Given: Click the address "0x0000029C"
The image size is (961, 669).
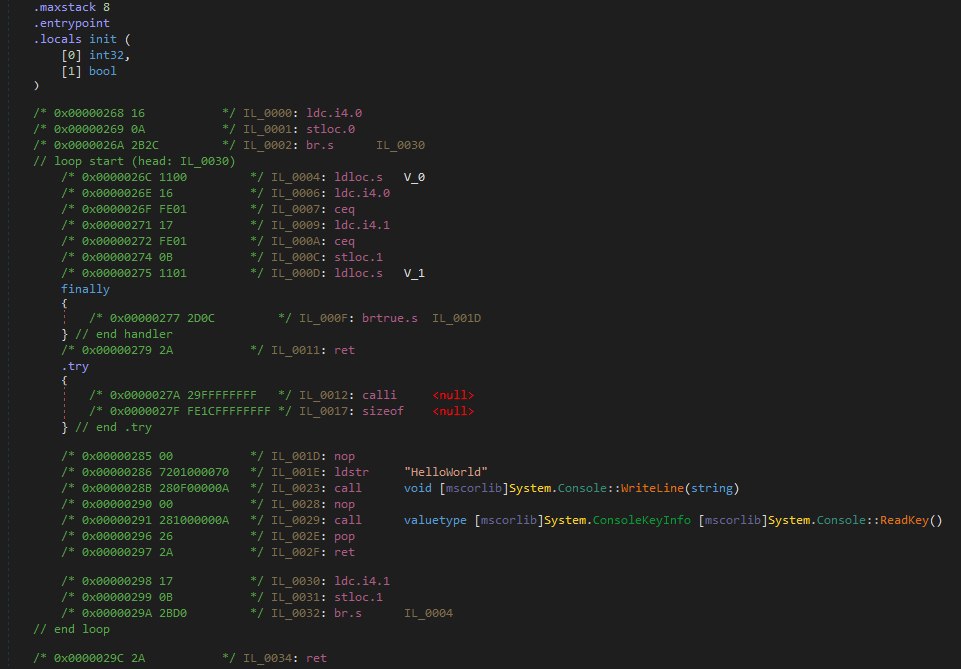Looking at the screenshot, I should tap(89, 659).
